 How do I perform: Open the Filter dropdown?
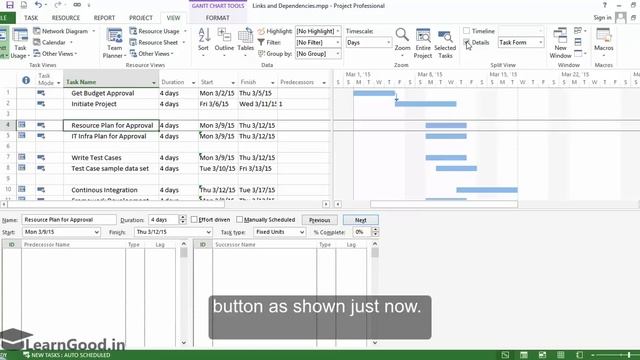coord(338,42)
